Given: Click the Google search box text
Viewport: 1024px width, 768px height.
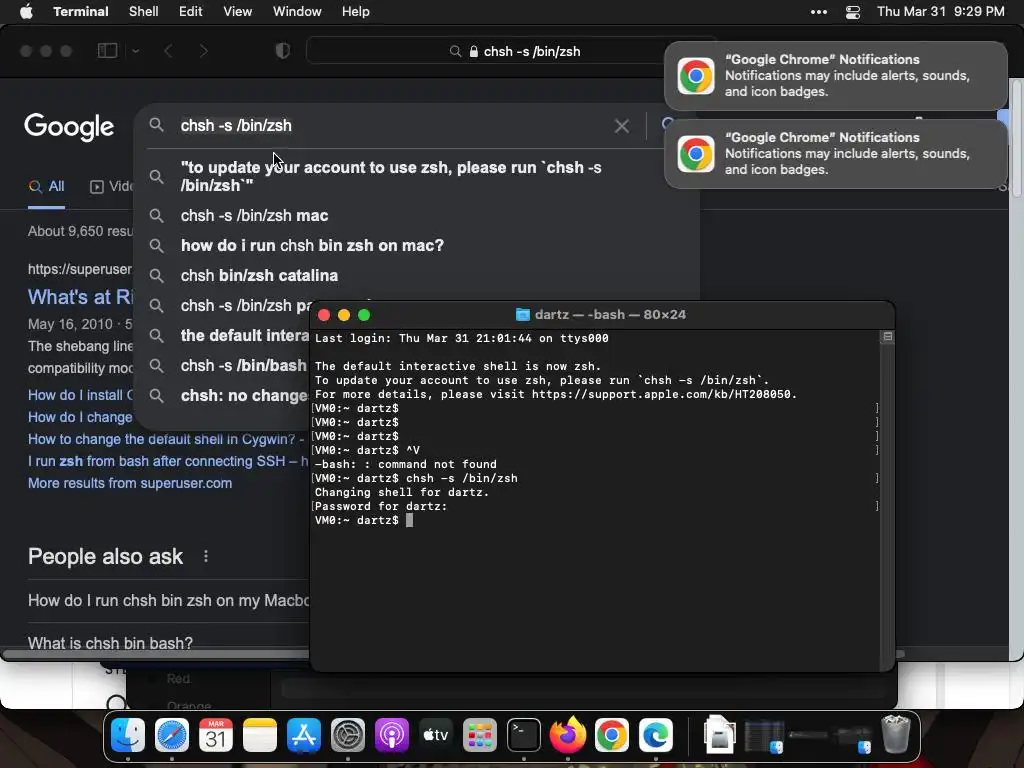Looking at the screenshot, I should pyautogui.click(x=236, y=125).
